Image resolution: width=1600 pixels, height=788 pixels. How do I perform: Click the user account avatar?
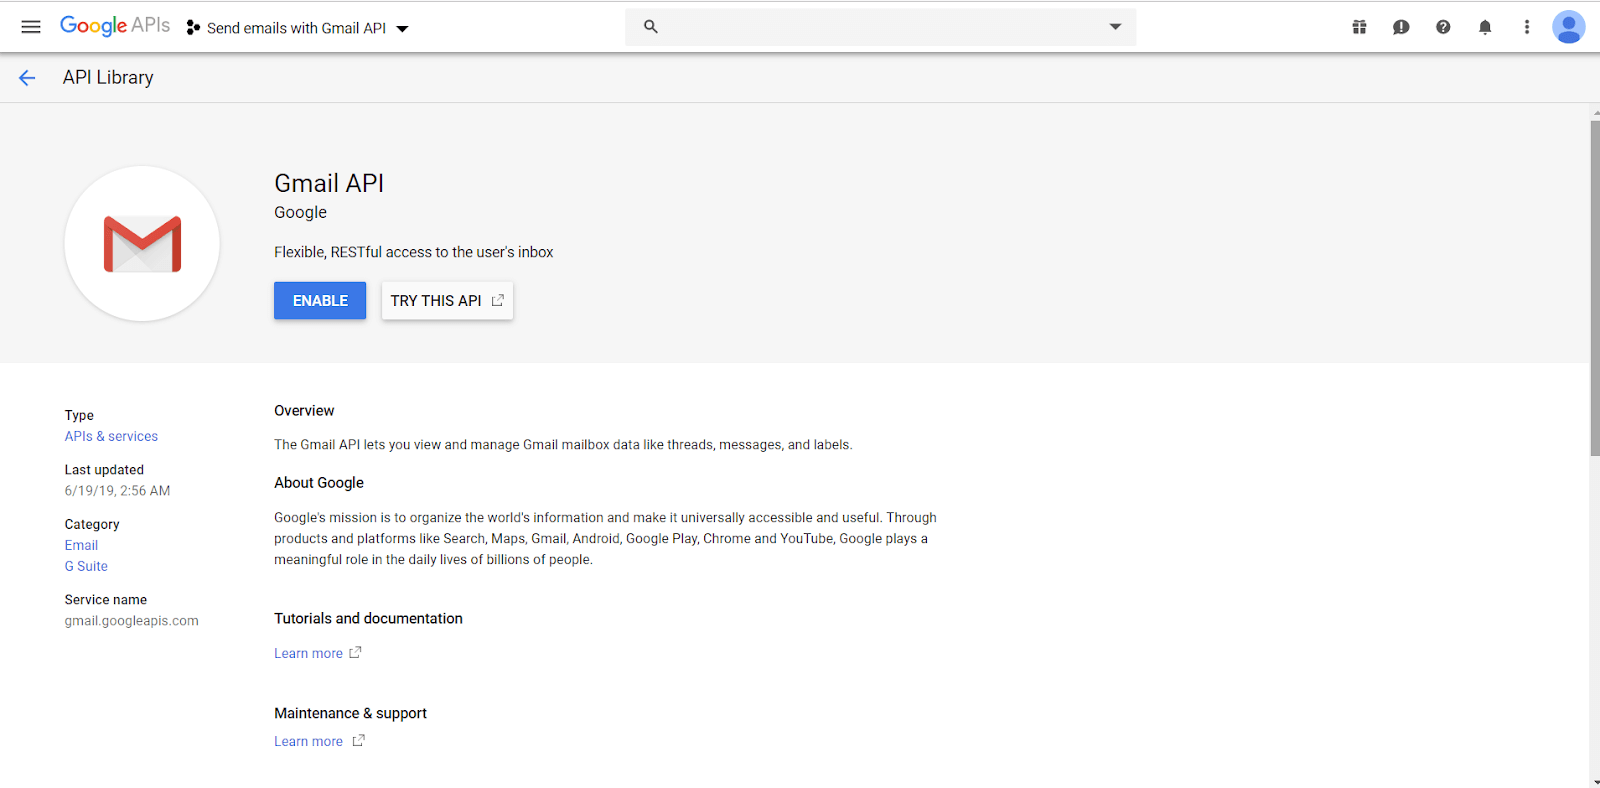(x=1568, y=27)
